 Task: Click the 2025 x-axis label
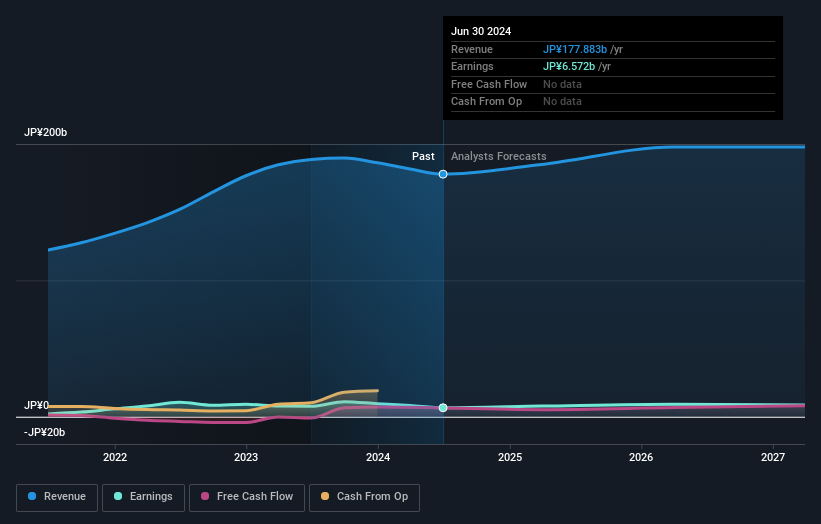(510, 457)
